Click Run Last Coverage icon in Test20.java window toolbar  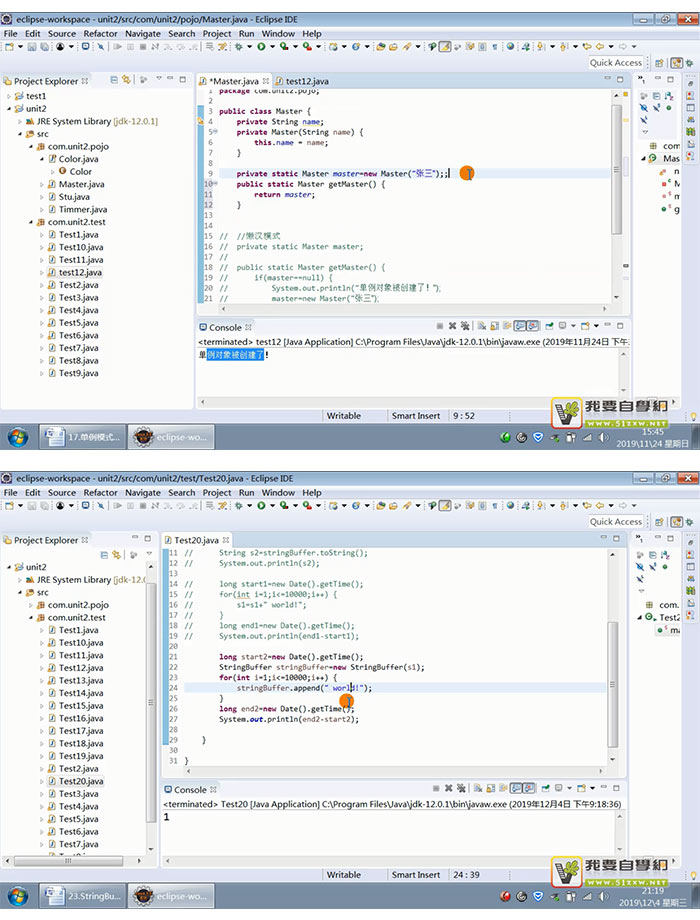click(284, 505)
